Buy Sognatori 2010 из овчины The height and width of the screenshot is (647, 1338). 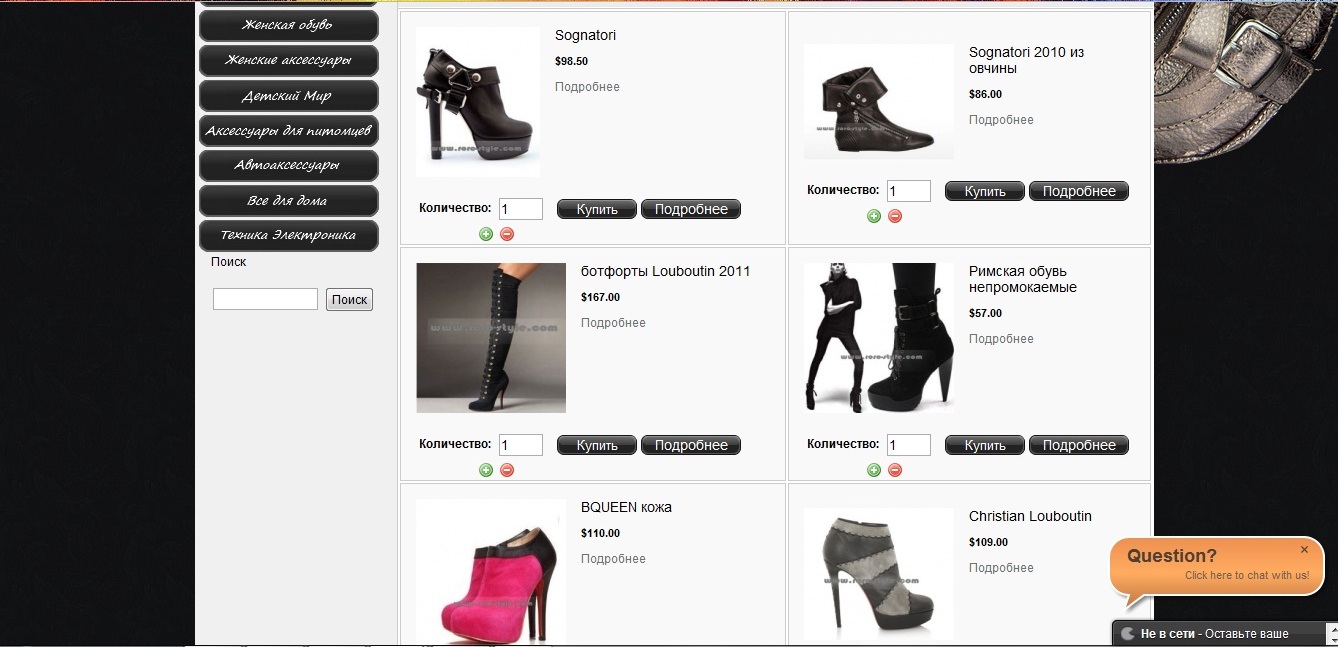tap(985, 191)
